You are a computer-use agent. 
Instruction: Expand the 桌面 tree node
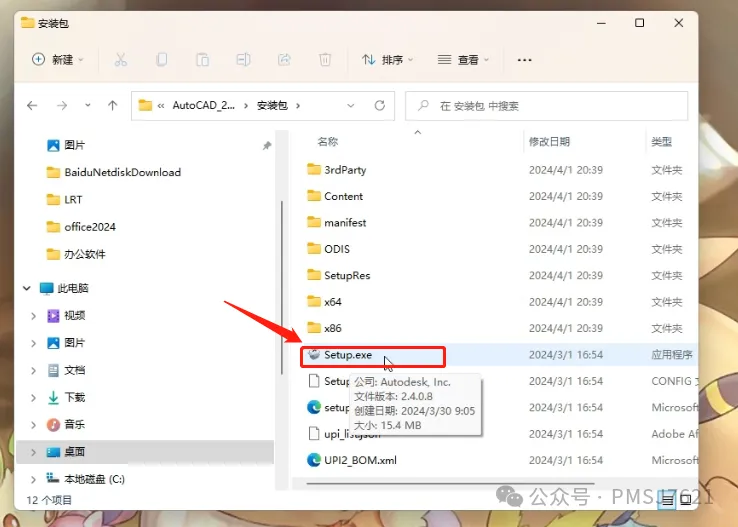click(x=33, y=452)
